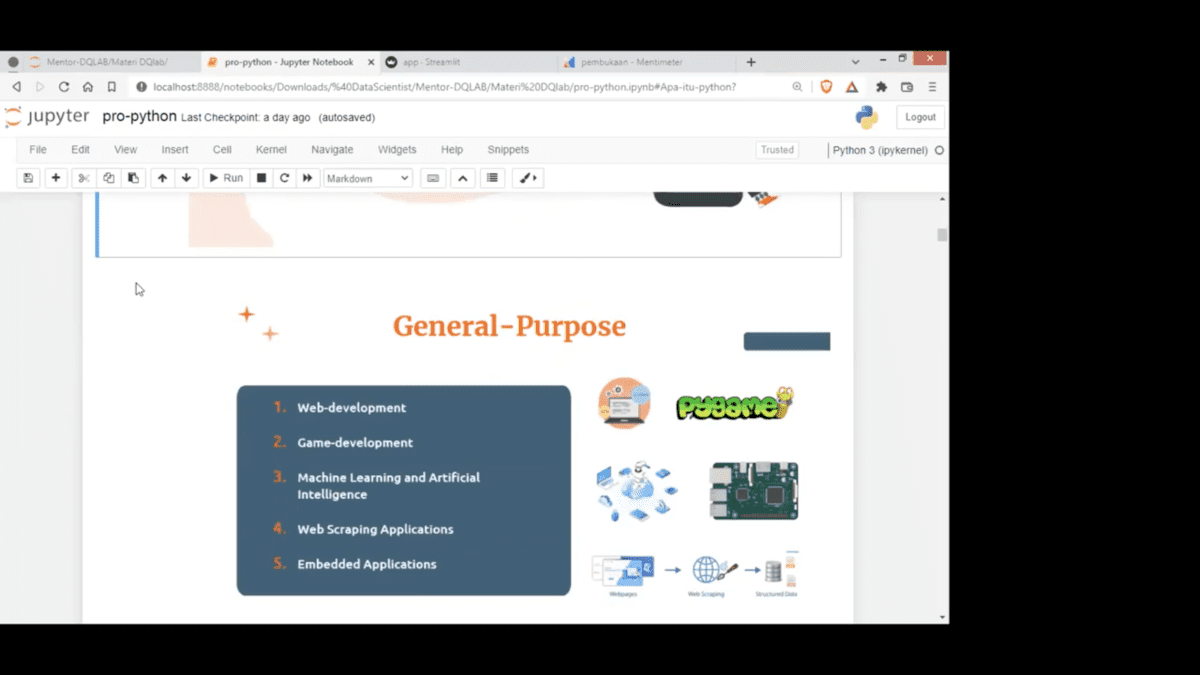Restart the kernel with the circular arrow icon
Screen dimensions: 1200x675
284,178
